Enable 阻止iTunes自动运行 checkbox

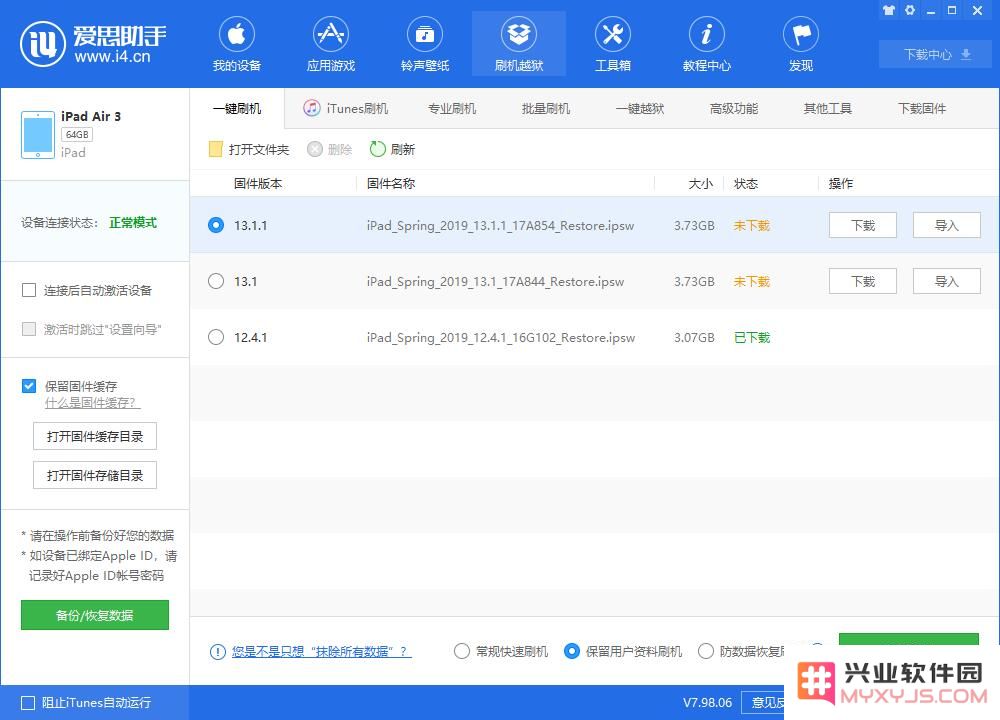pyautogui.click(x=28, y=703)
